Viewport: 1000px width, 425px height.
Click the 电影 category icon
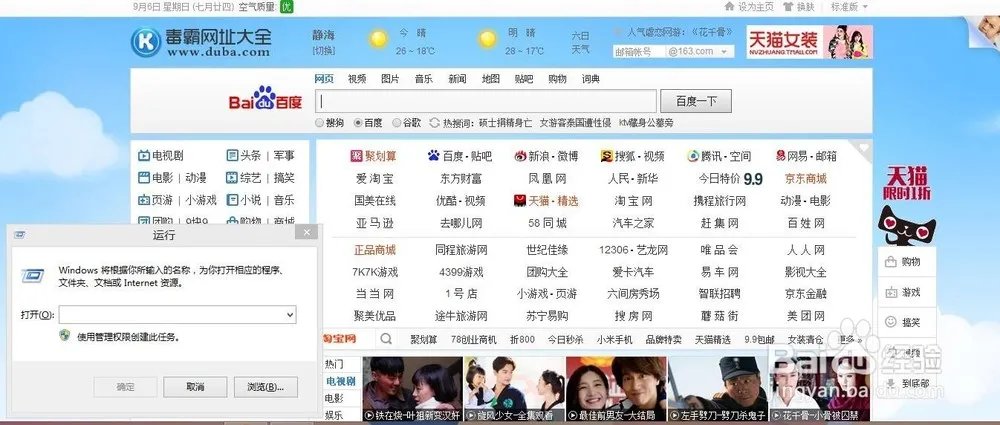point(143,177)
